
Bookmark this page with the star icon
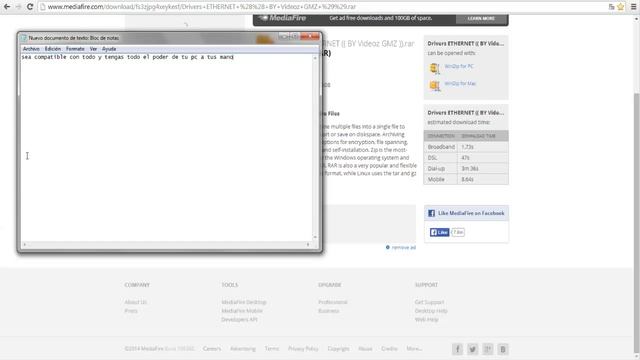621,7
